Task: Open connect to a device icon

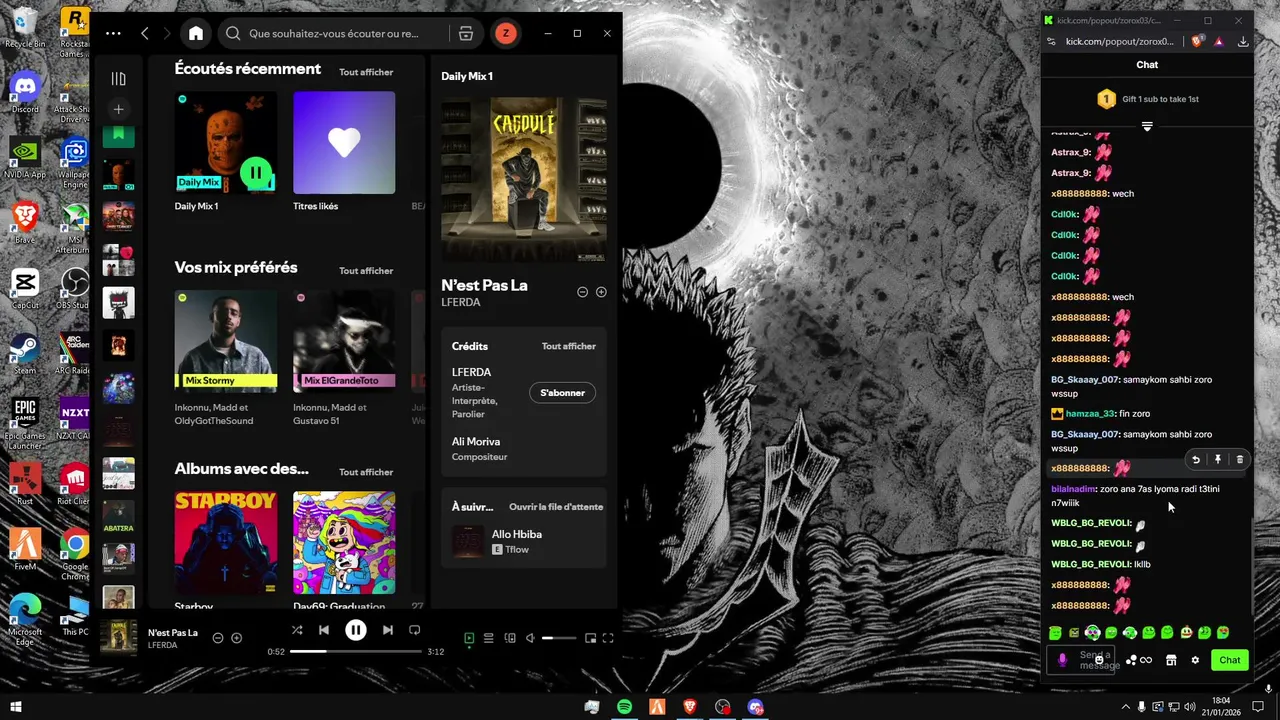Action: (510, 638)
